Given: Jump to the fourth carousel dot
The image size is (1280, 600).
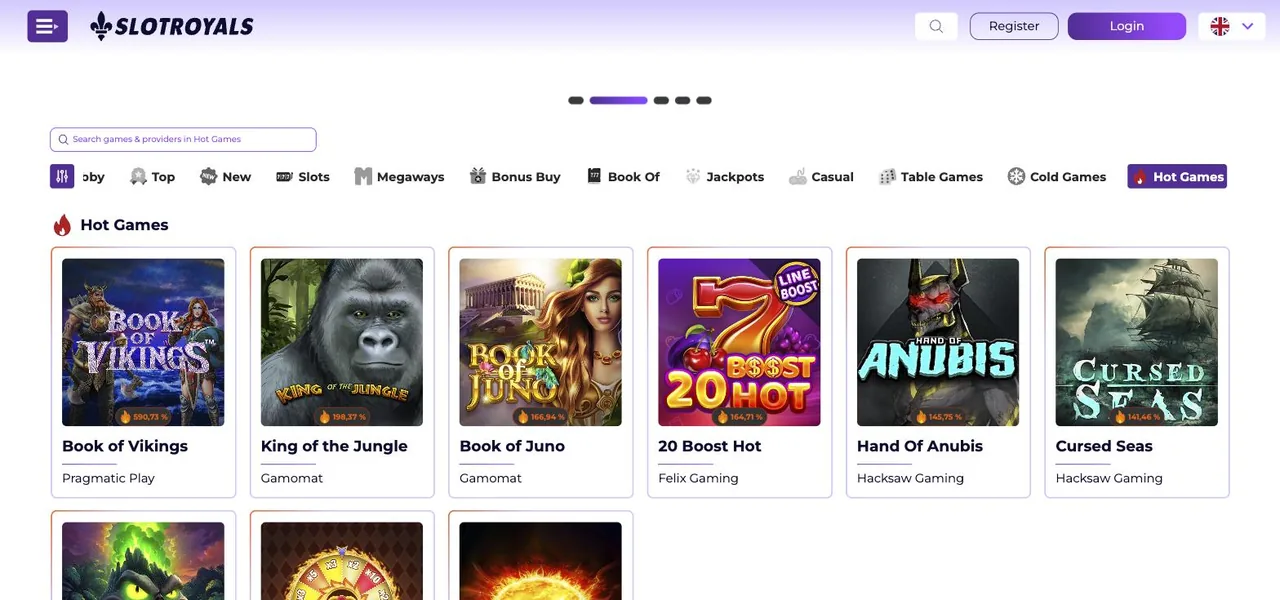Looking at the screenshot, I should click(682, 100).
